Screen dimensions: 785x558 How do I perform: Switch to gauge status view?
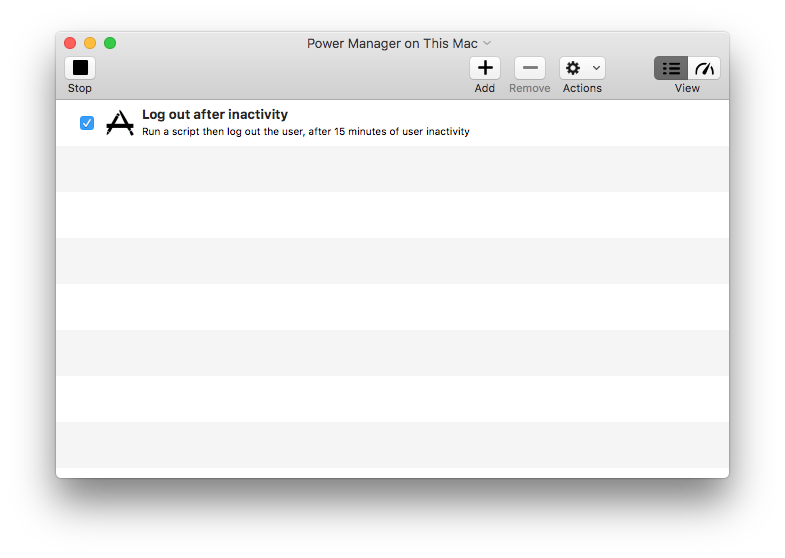pos(704,68)
